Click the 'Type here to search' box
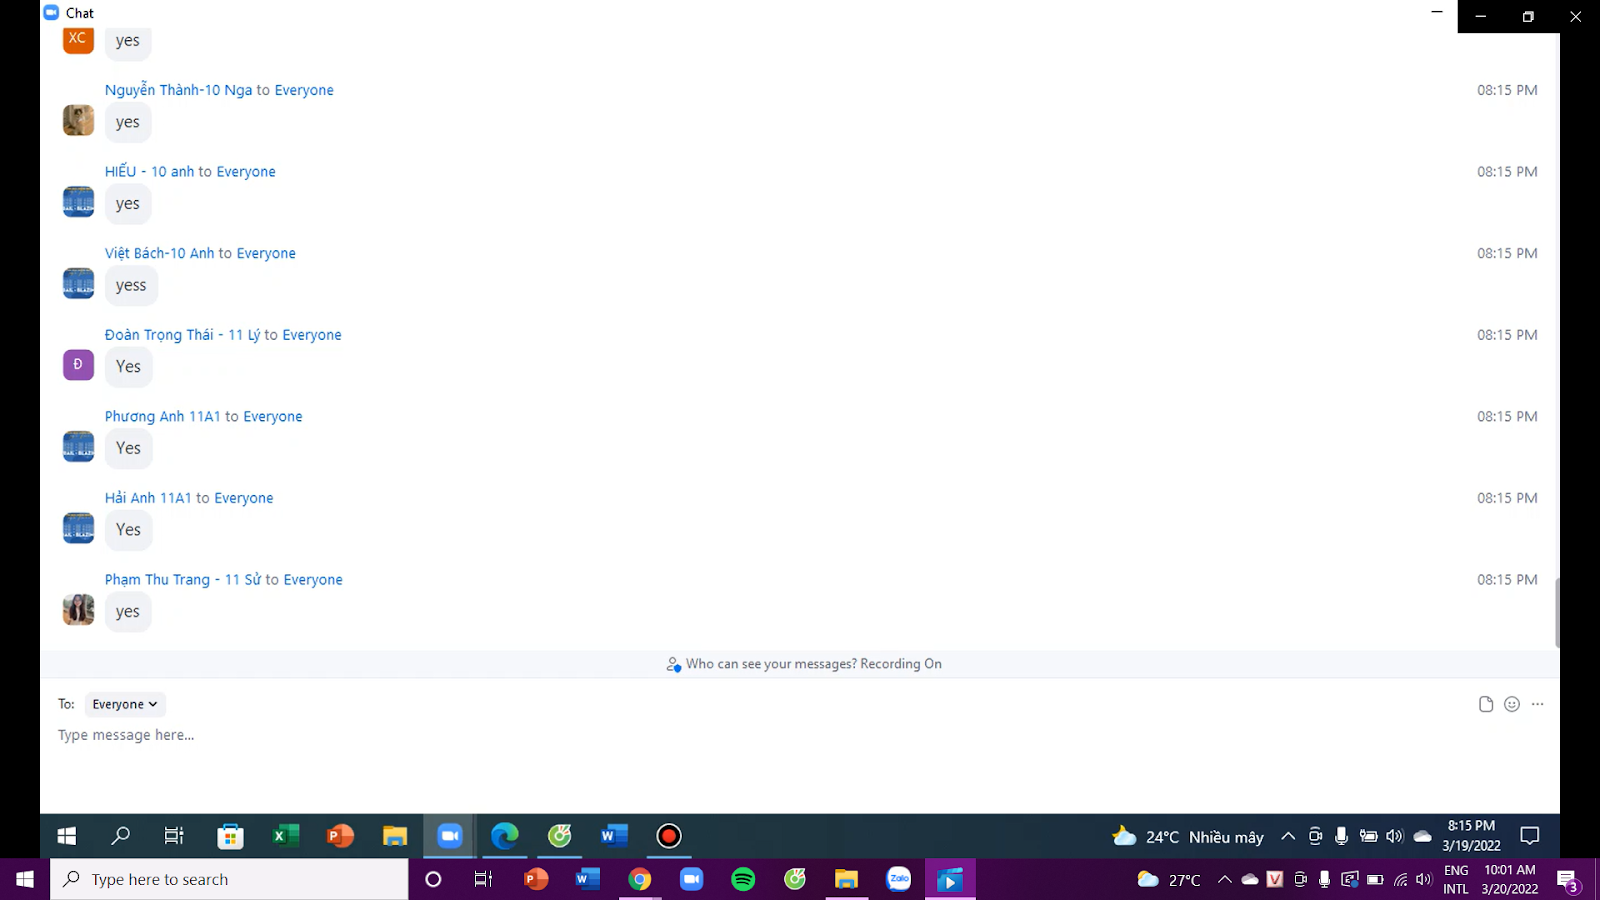Image resolution: width=1600 pixels, height=900 pixels. click(230, 879)
